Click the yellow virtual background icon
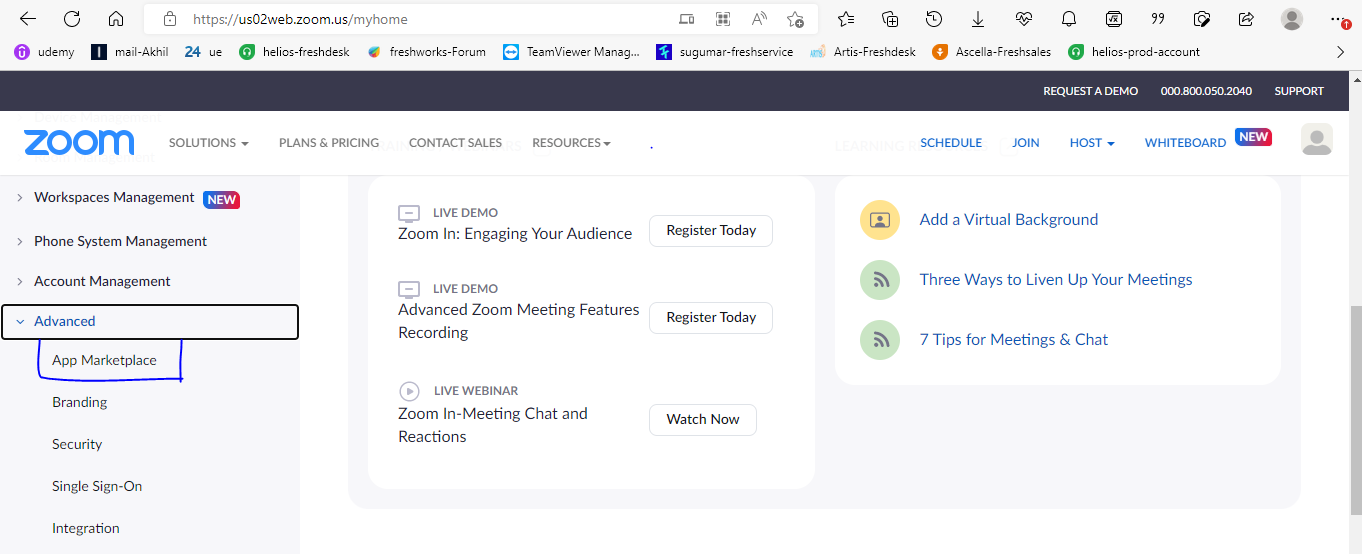The image size is (1362, 554). [880, 220]
